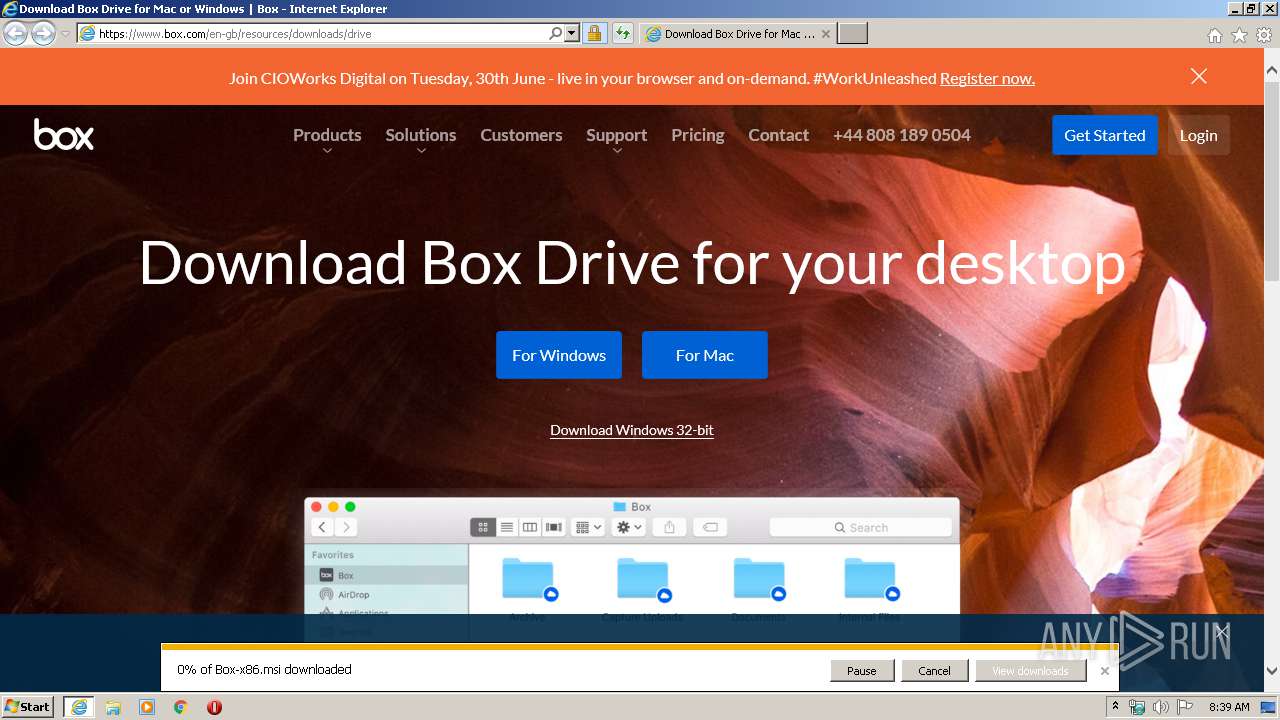Open the Contact page
Viewport: 1280px width, 720px height.
pyautogui.click(x=778, y=135)
